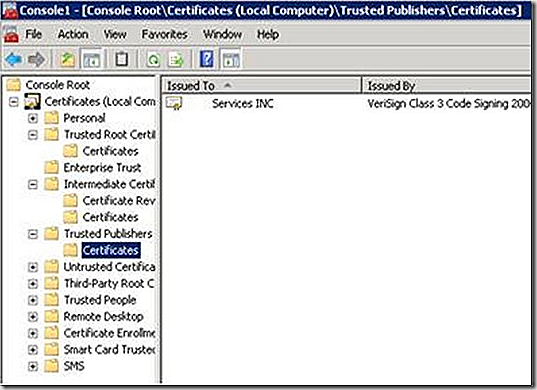Select the Certificate Revocation List item
The image size is (537, 390).
point(119,201)
